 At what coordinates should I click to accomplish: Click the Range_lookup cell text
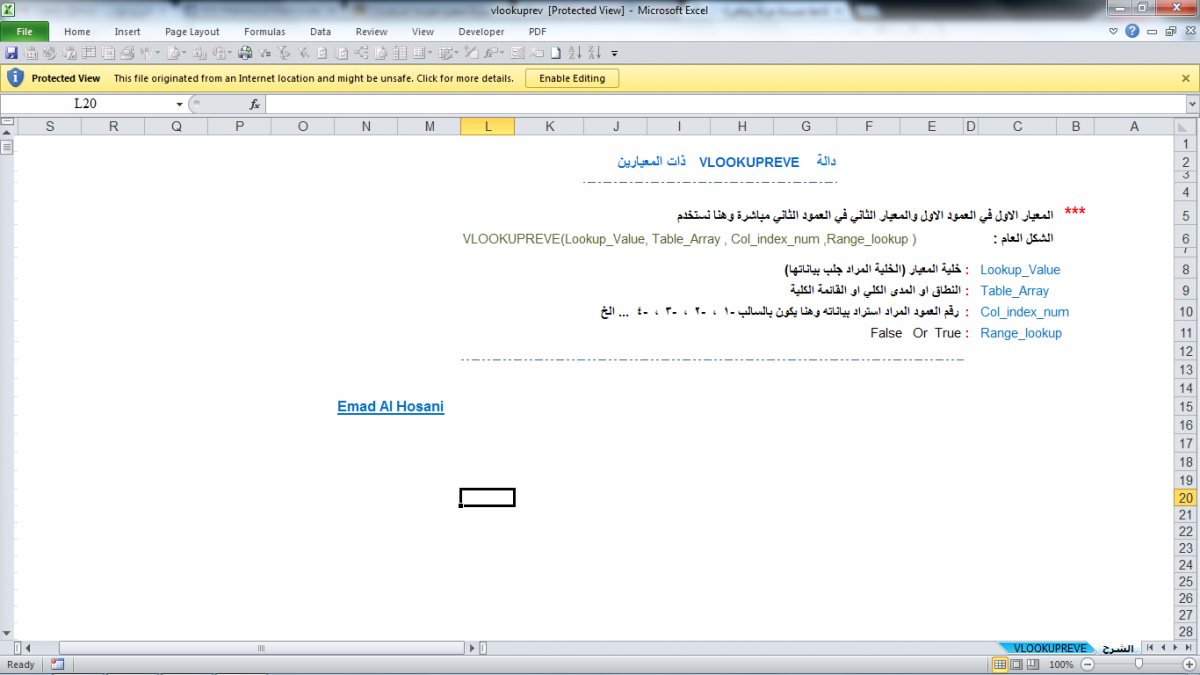1021,333
